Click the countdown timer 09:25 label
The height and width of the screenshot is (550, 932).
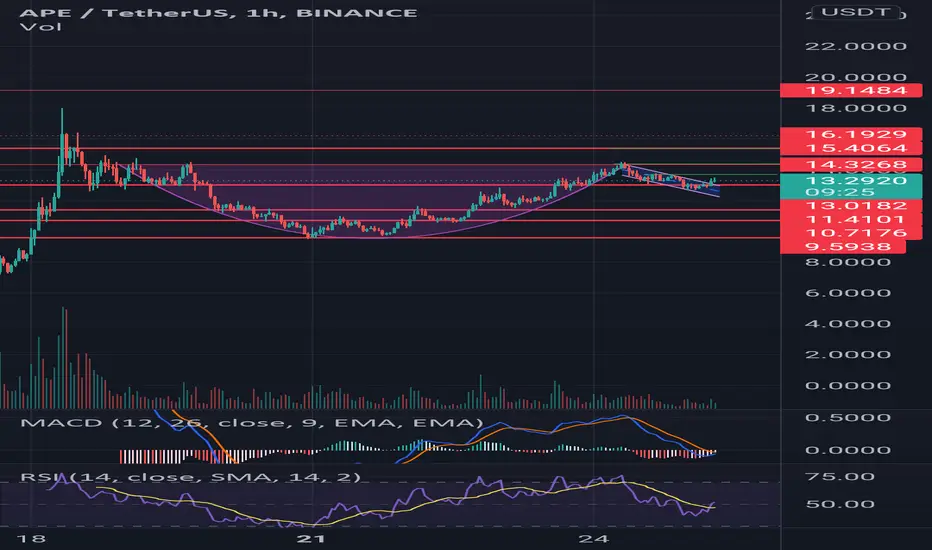click(x=839, y=192)
